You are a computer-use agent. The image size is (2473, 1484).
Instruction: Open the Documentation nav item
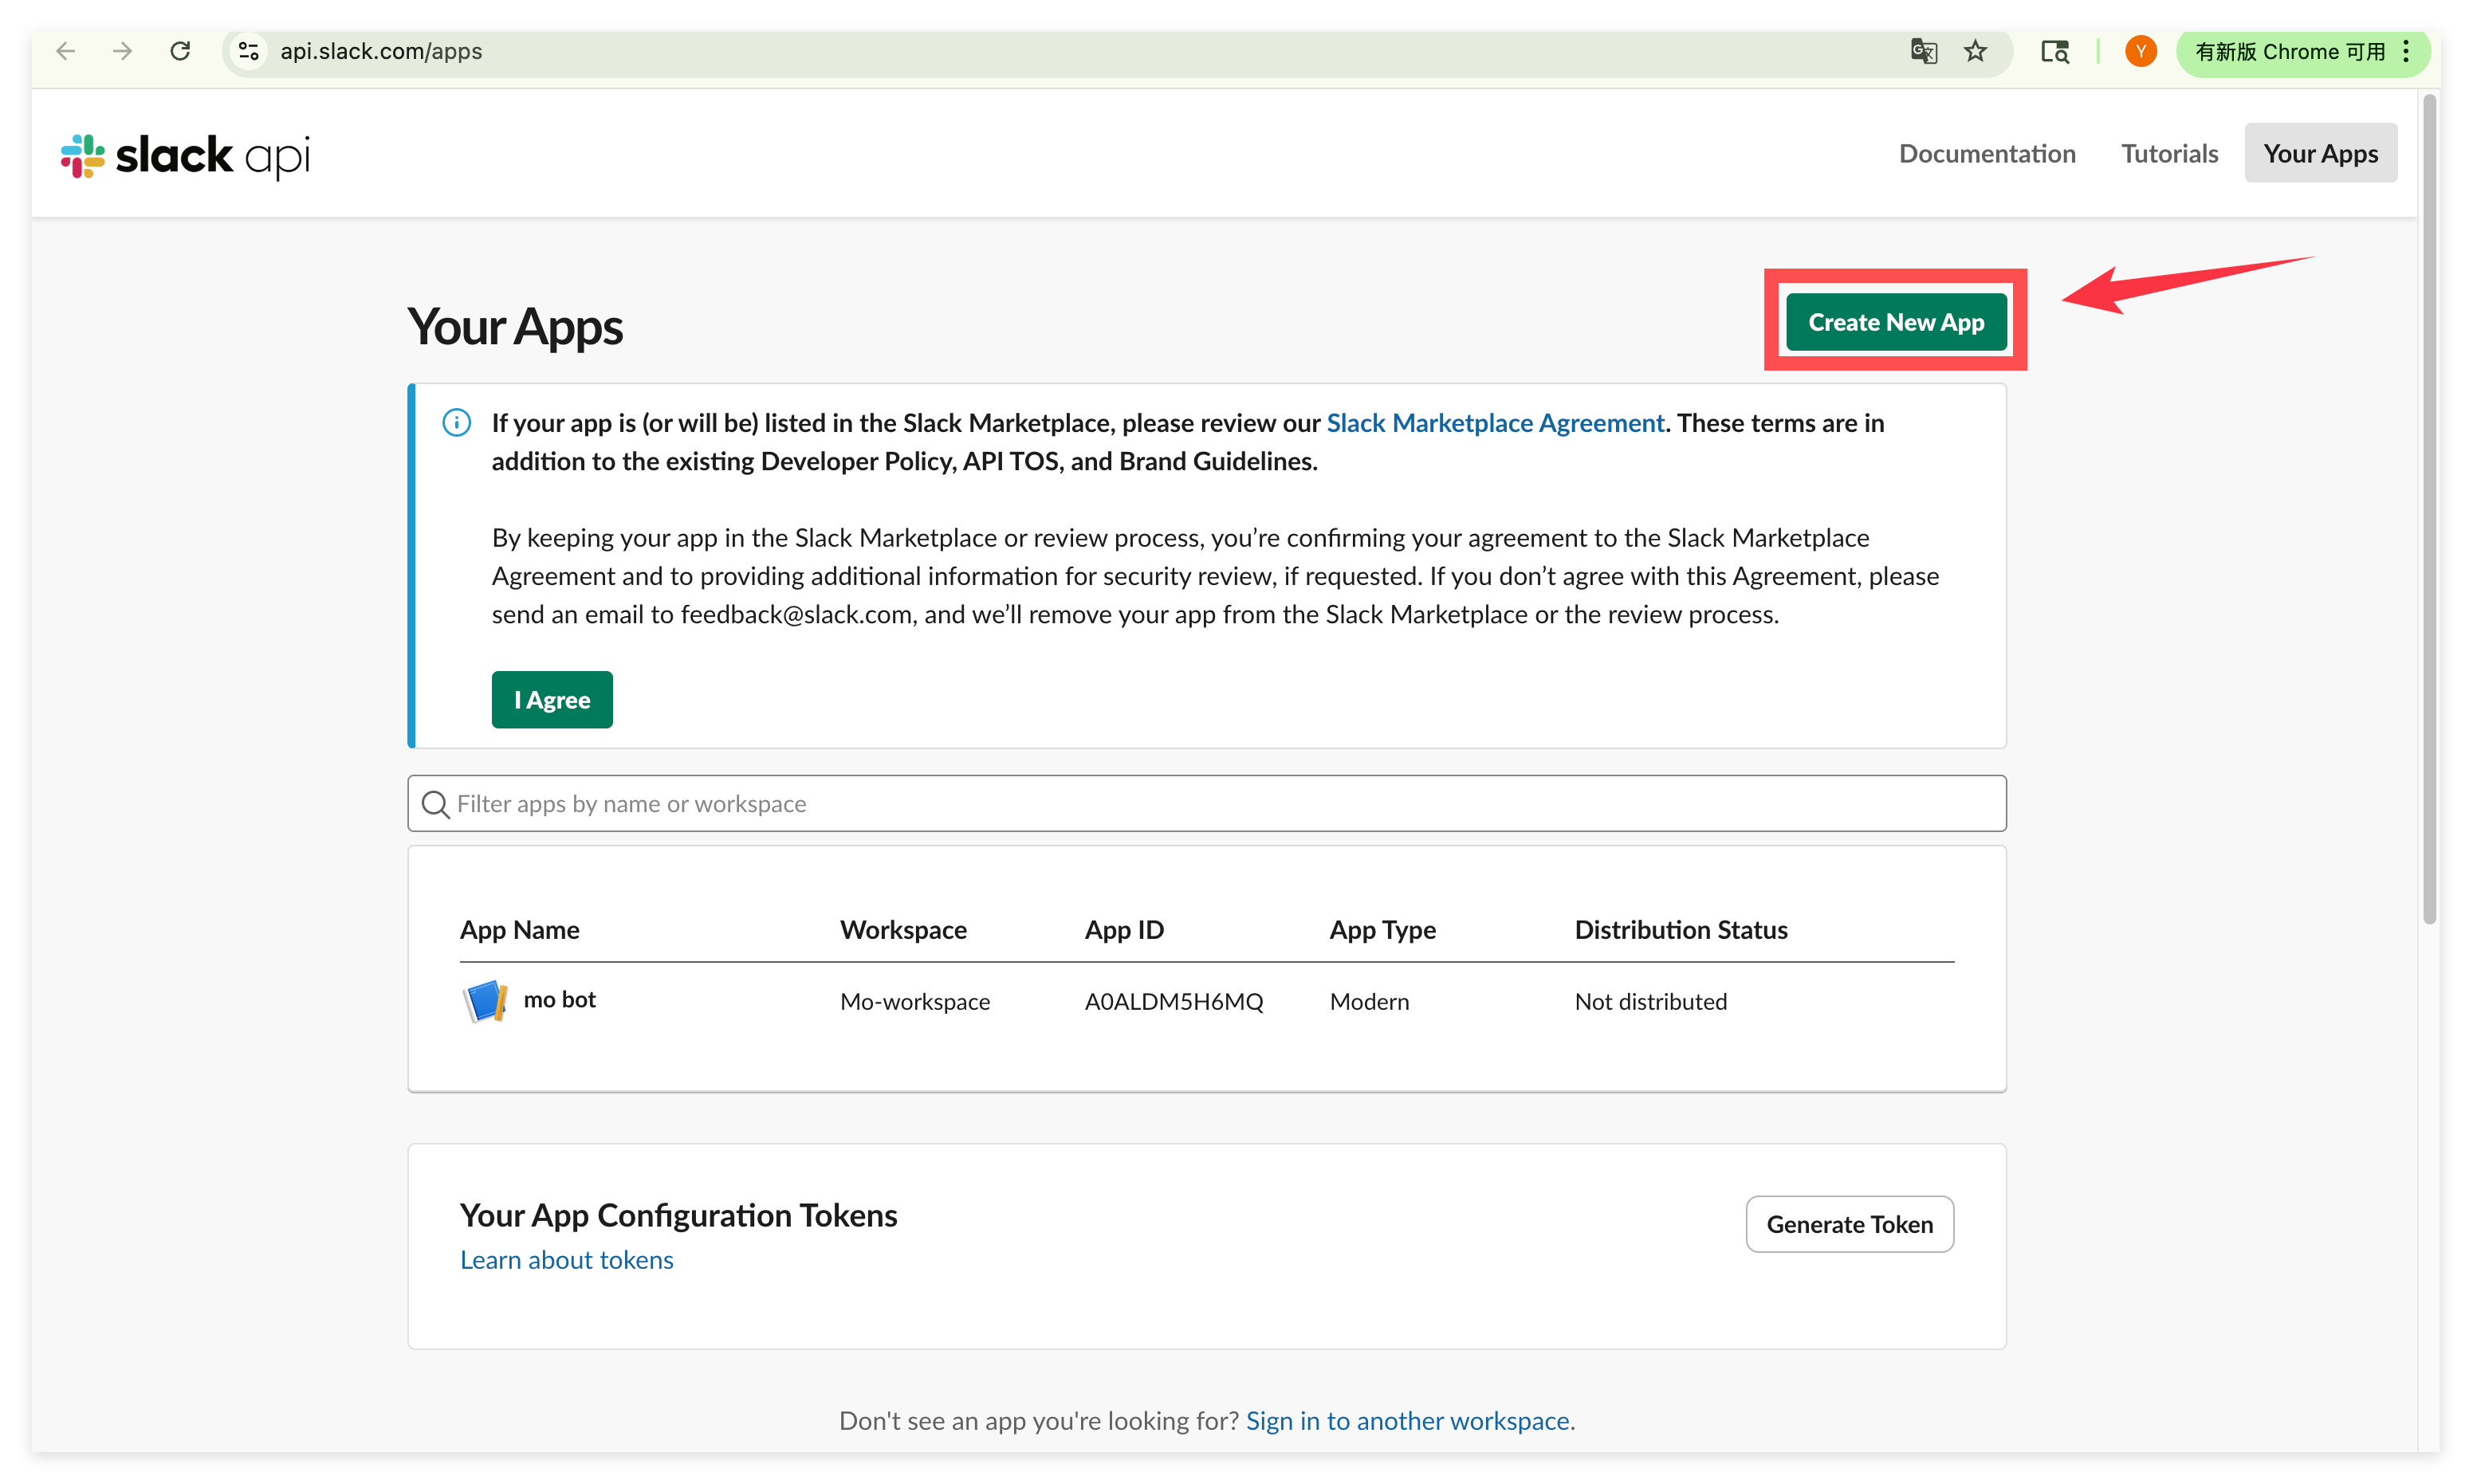(1987, 153)
